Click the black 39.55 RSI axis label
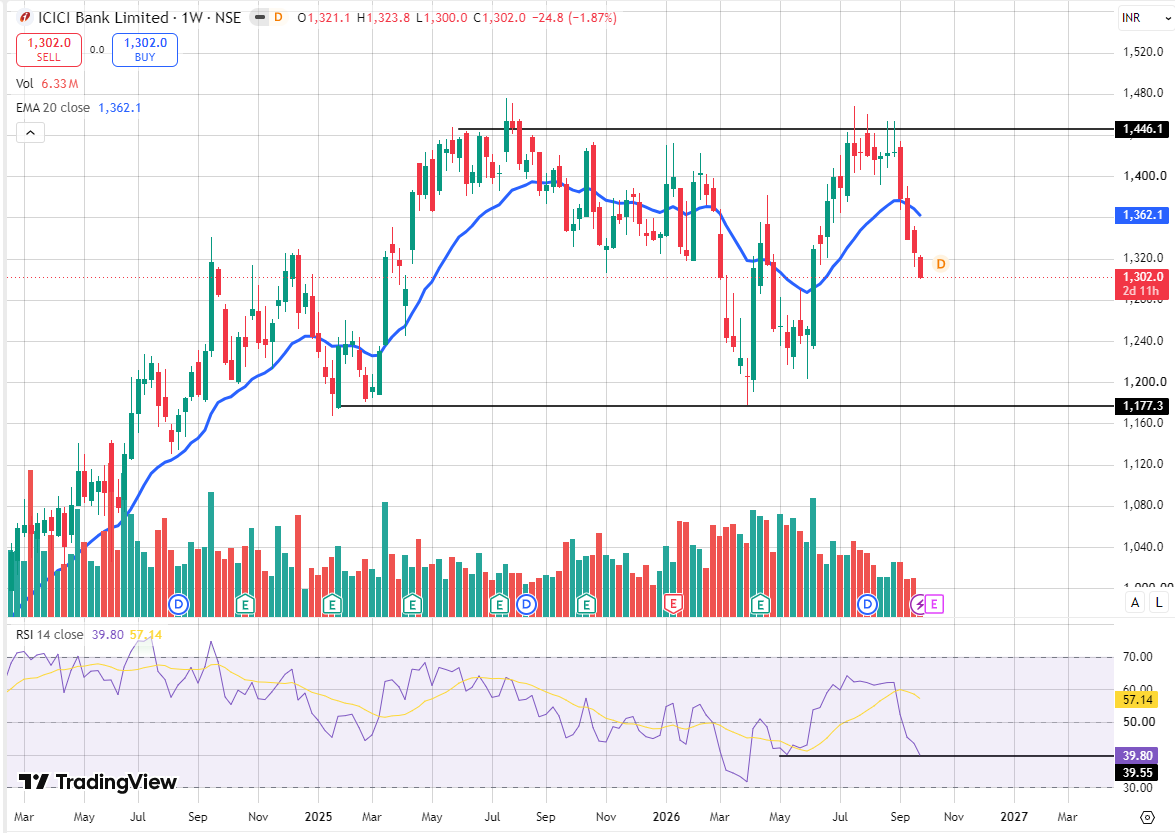Screen dimensions: 1175x833 tap(1137, 772)
